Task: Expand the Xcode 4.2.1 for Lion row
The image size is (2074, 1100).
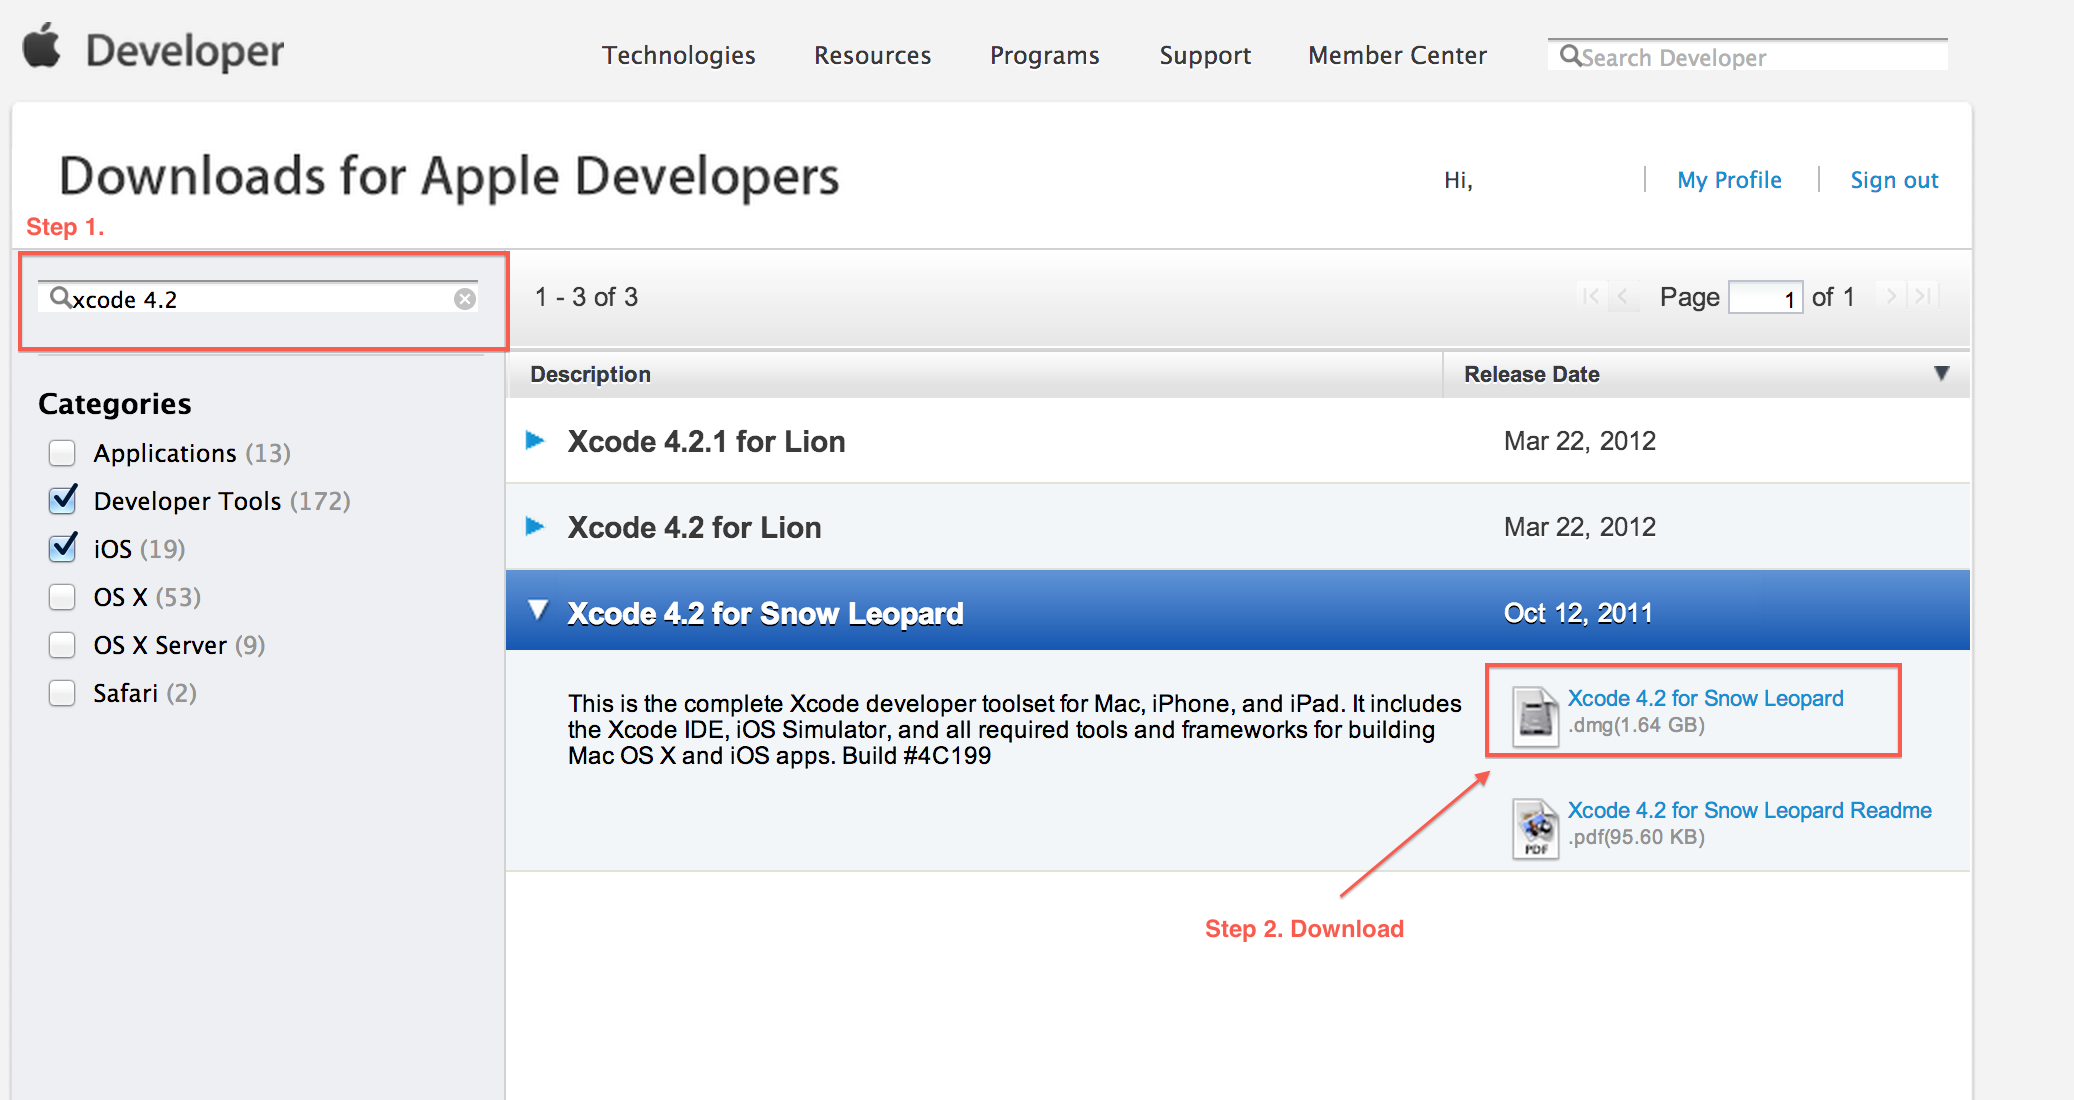Action: [x=535, y=440]
